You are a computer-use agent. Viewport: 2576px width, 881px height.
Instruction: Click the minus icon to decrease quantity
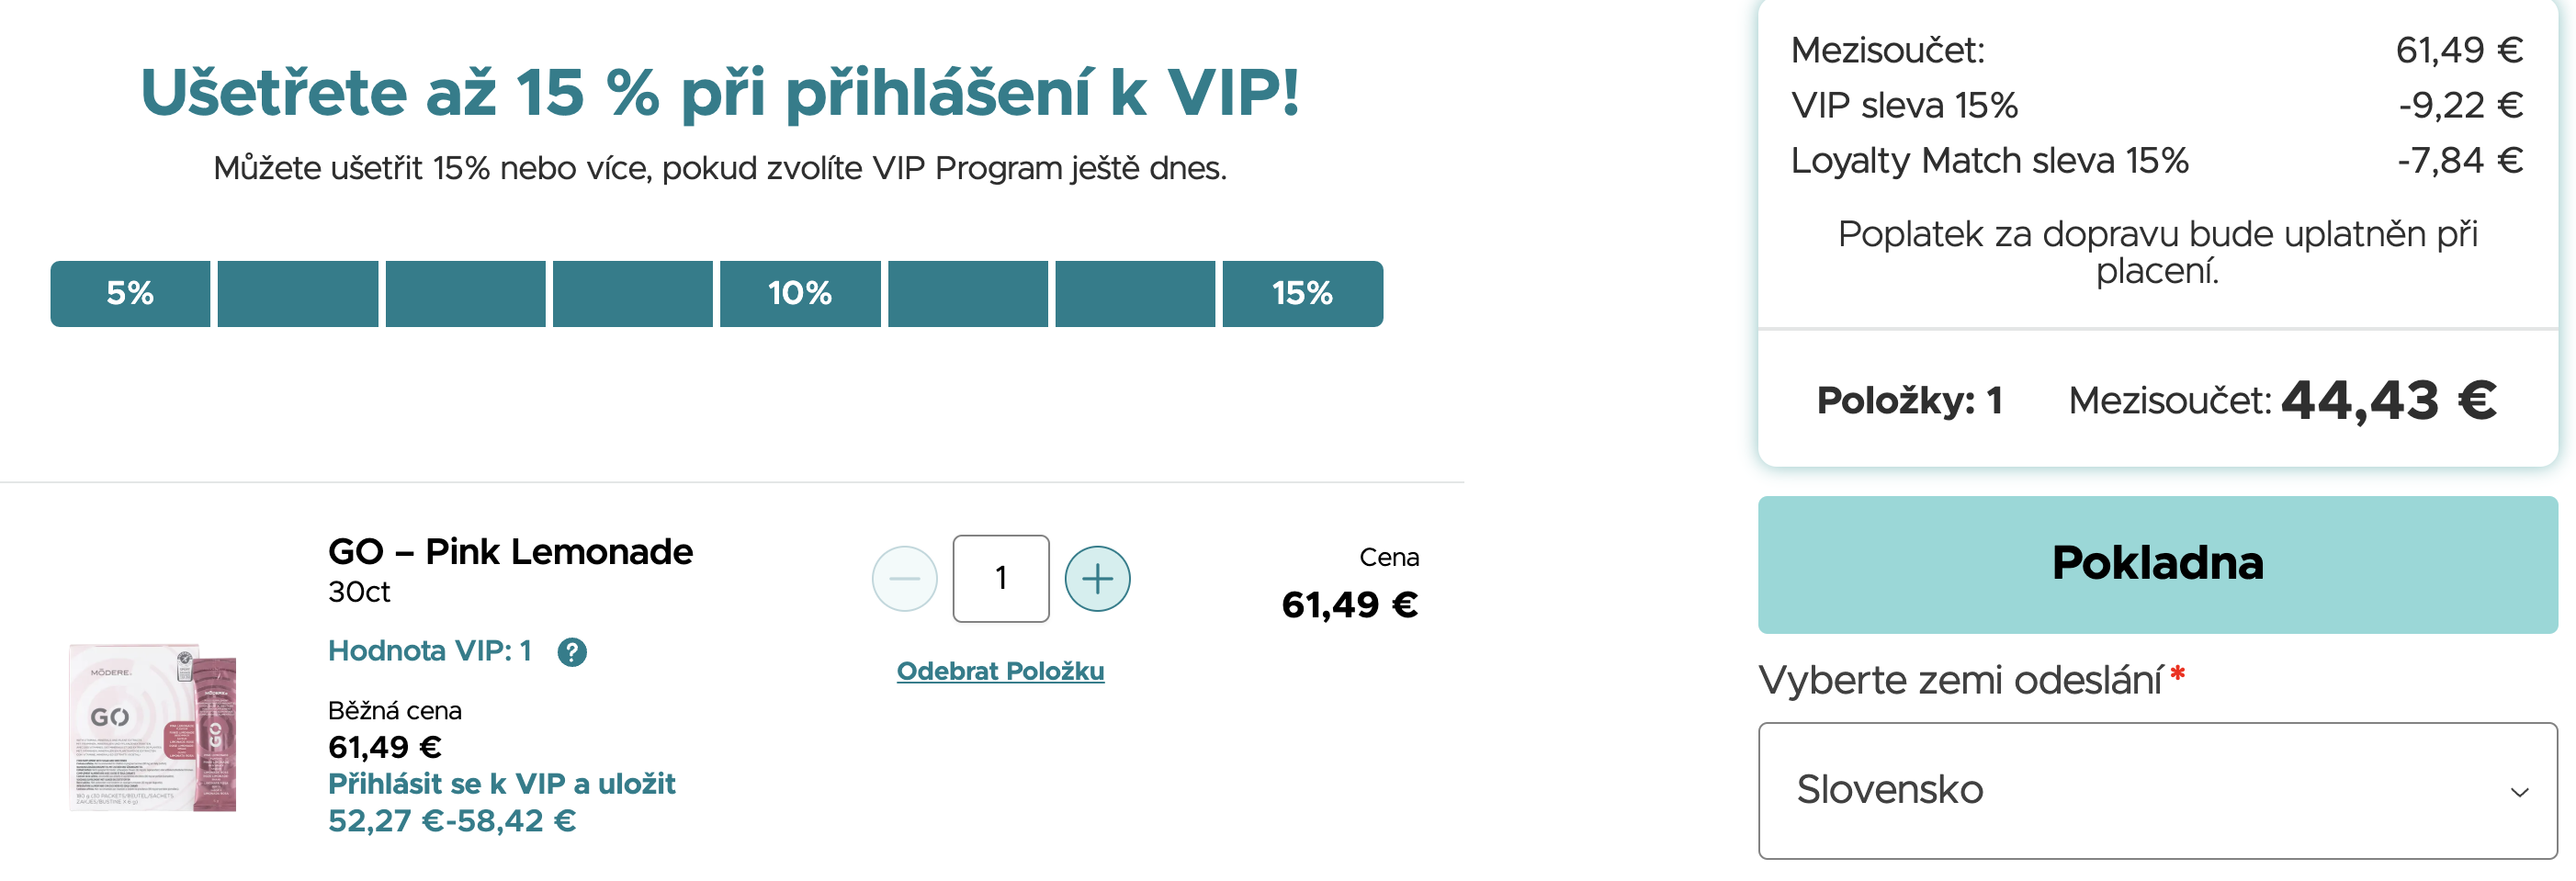click(x=904, y=578)
